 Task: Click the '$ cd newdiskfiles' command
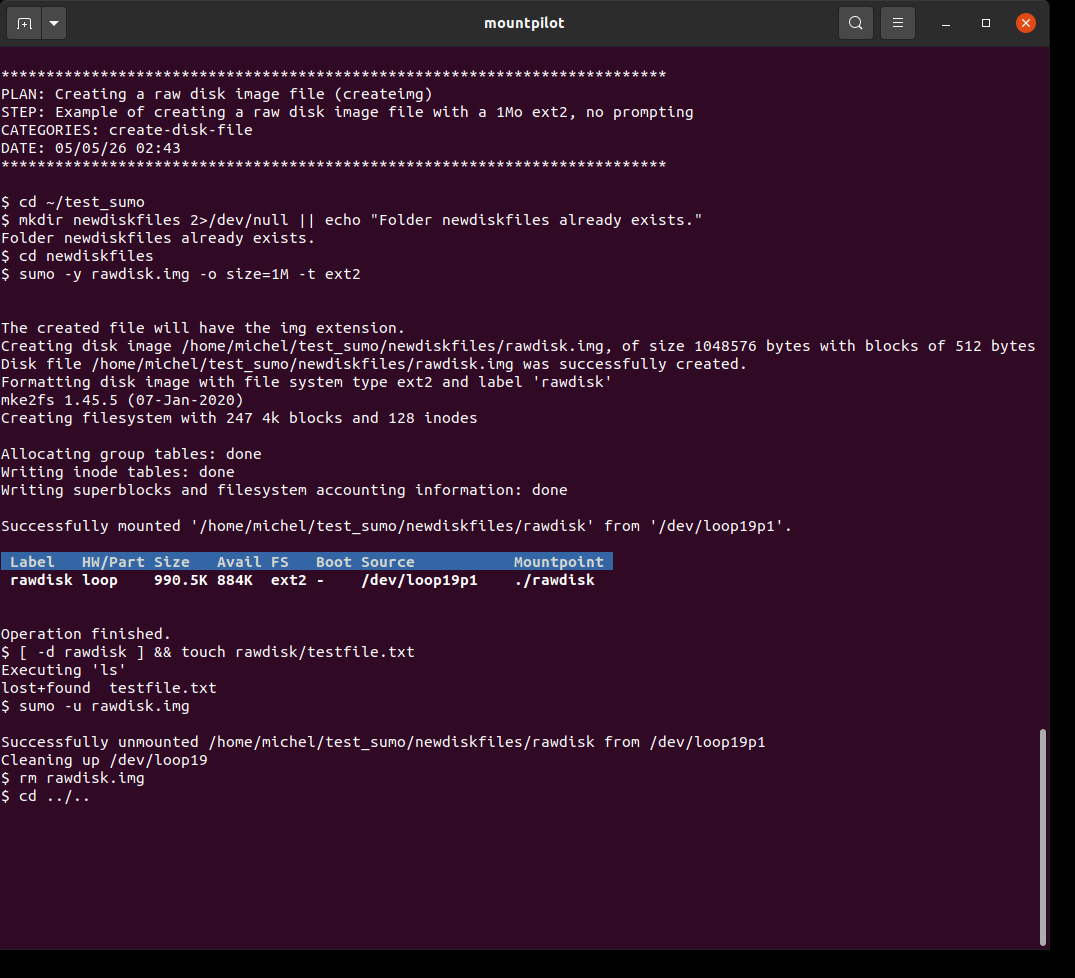(77, 256)
